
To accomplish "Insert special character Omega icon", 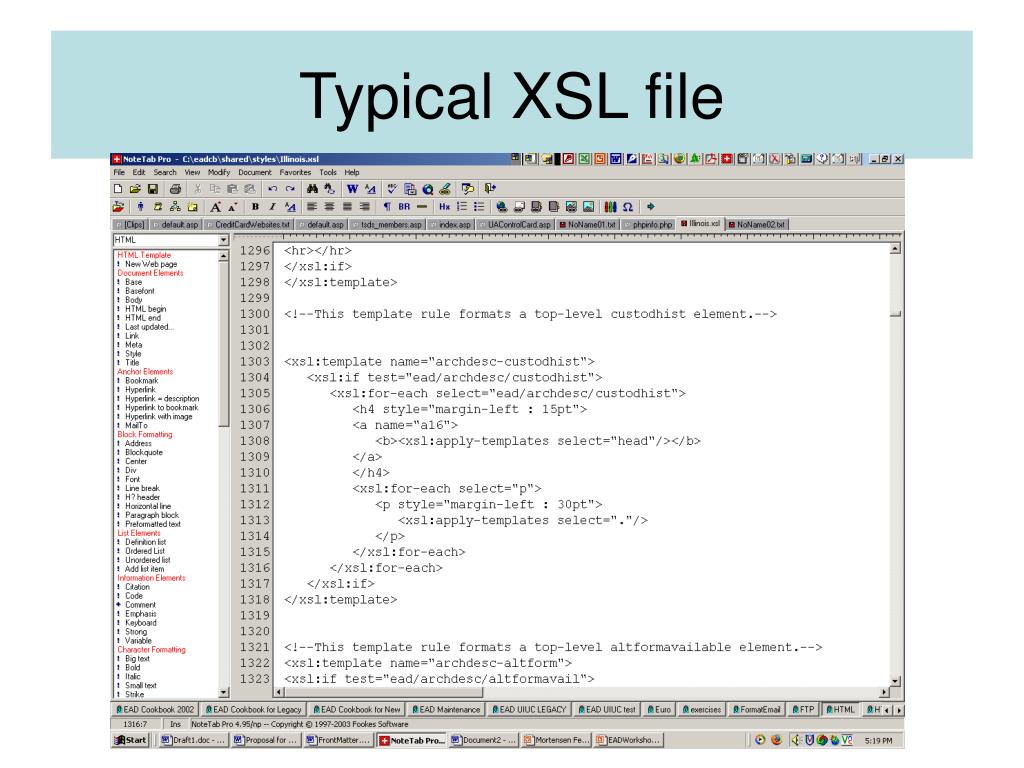I will click(x=628, y=207).
